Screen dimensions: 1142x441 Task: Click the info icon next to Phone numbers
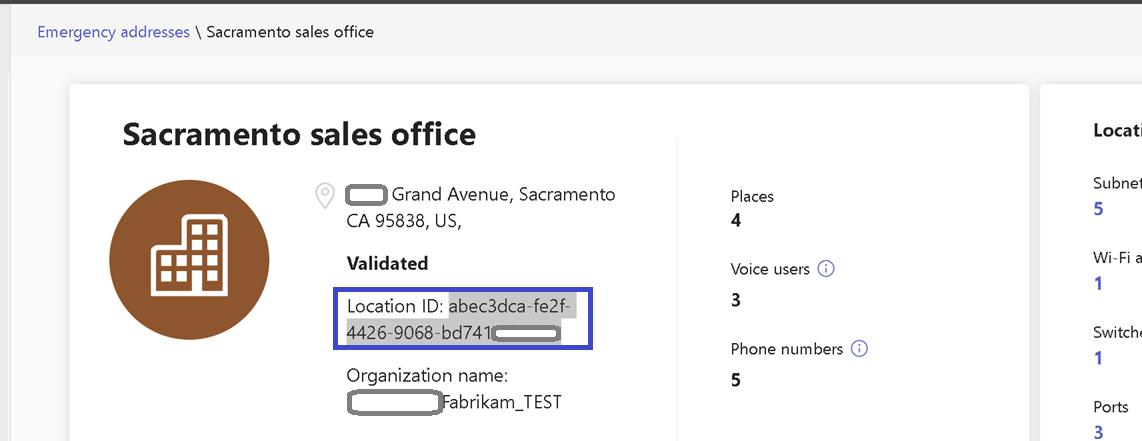858,349
